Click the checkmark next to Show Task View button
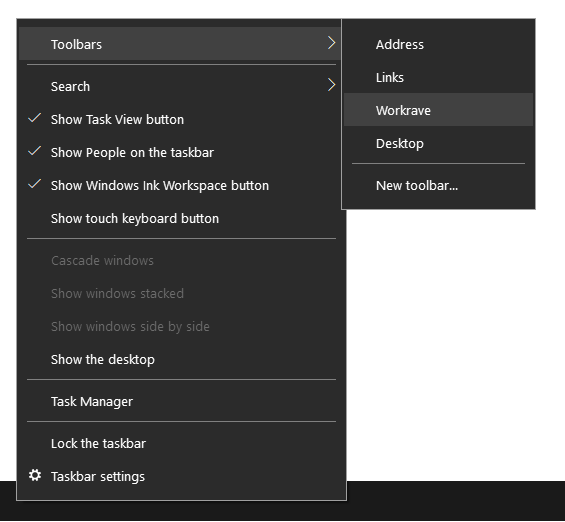Screen dimensions: 565x522 click(35, 118)
